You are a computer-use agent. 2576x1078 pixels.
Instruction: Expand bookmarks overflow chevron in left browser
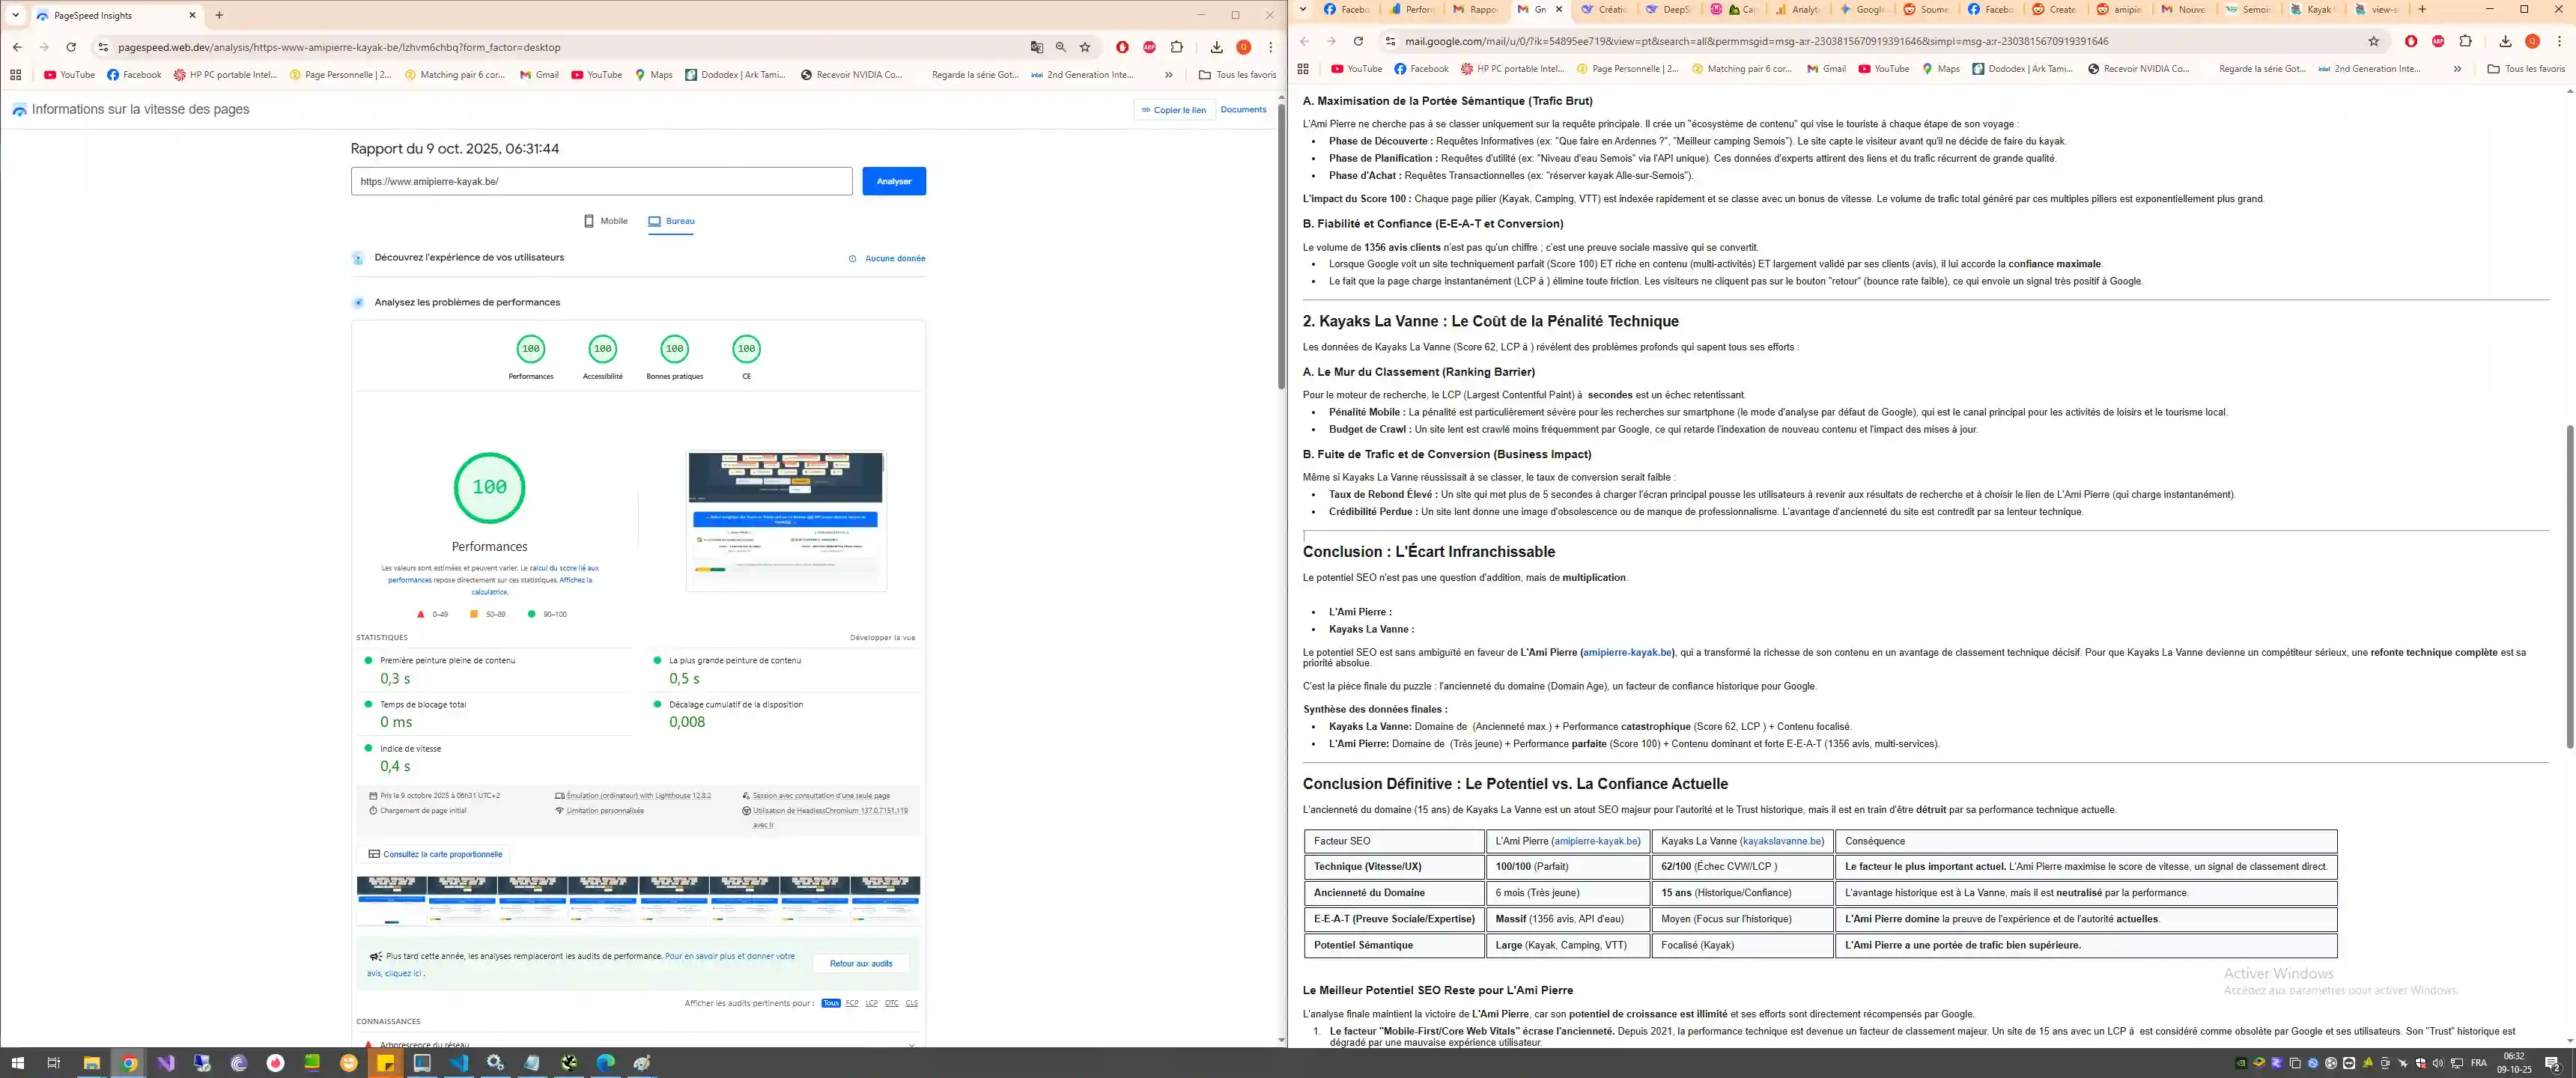click(x=1168, y=75)
